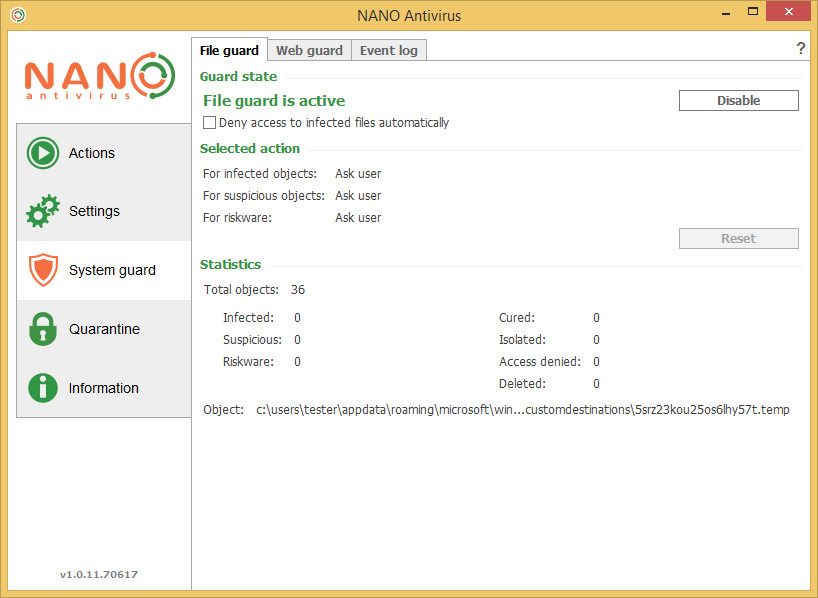Screen dimensions: 818x598
Task: Click the 'Deleted:' statistic label
Action: pos(522,384)
